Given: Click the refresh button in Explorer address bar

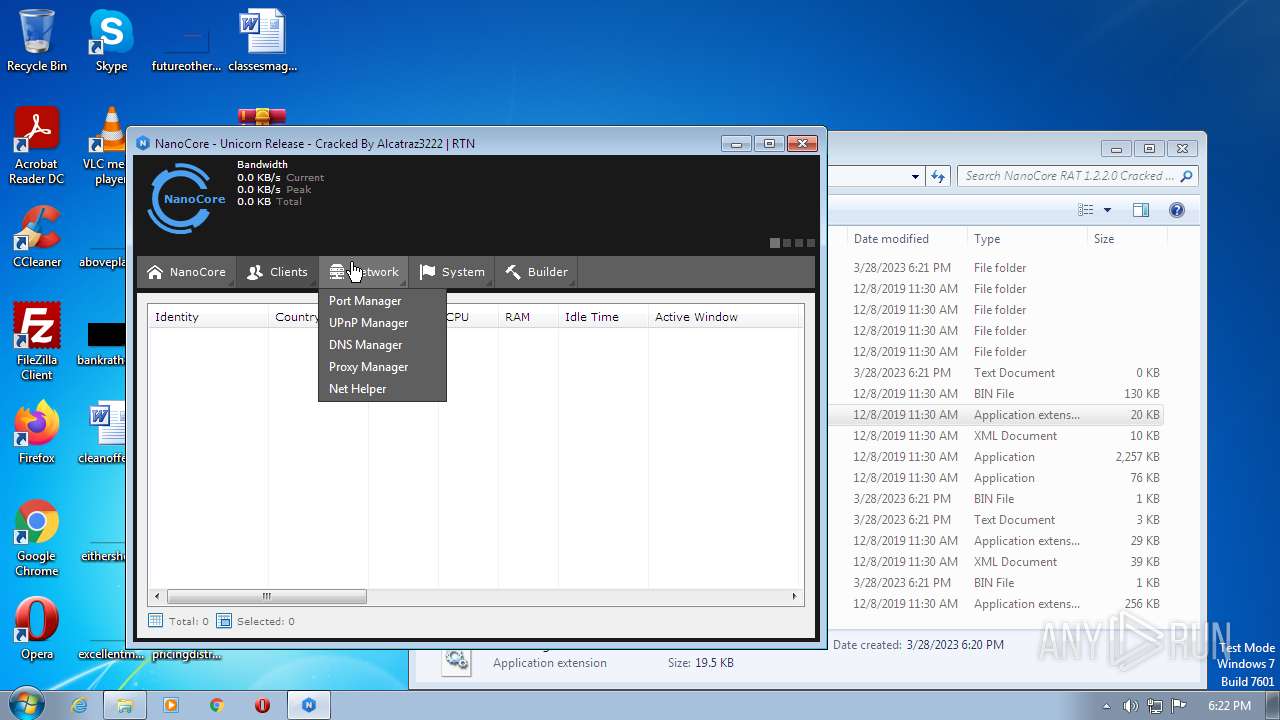Looking at the screenshot, I should coord(937,176).
